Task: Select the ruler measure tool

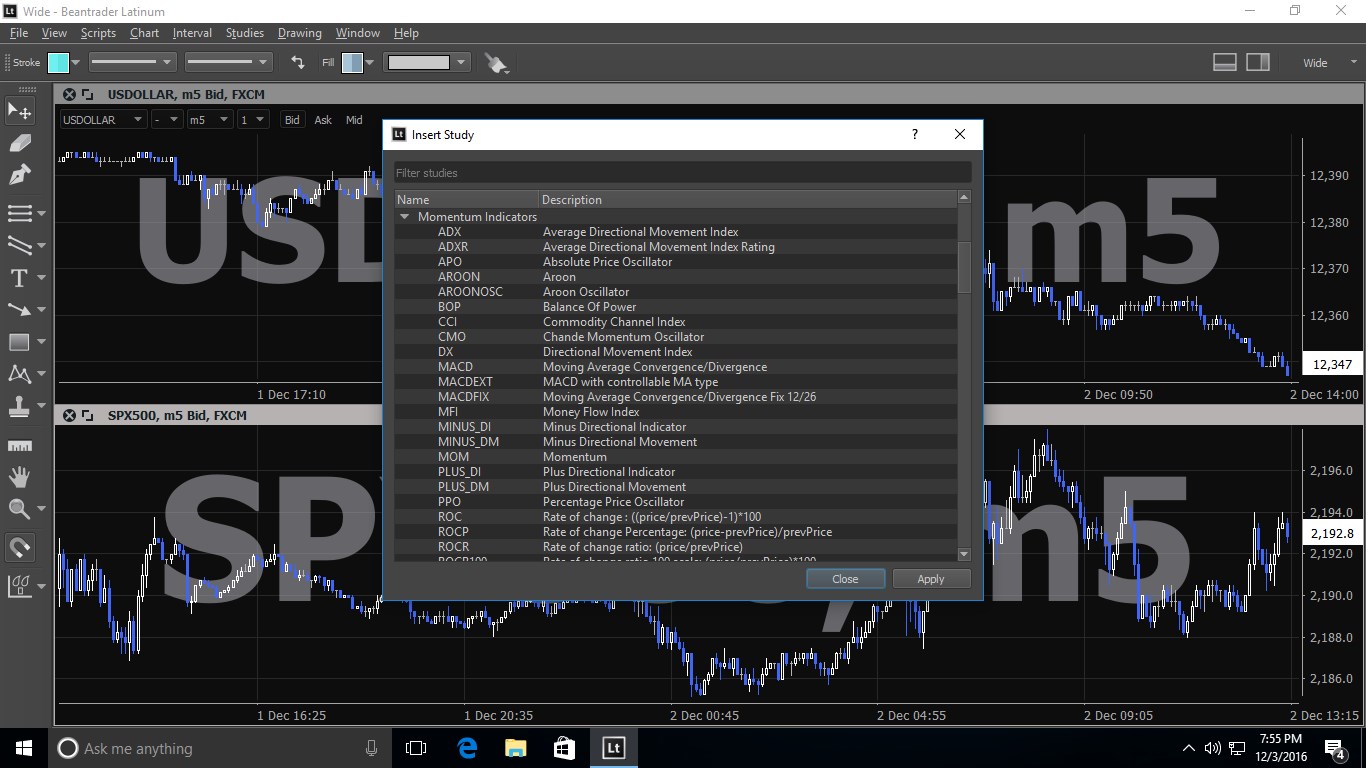Action: (x=19, y=446)
